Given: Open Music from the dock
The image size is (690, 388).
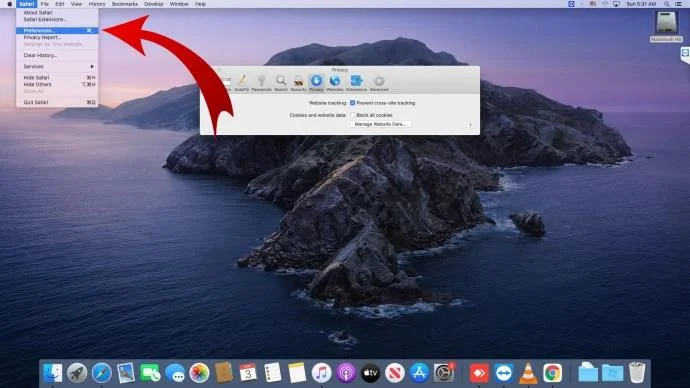Looking at the screenshot, I should (322, 373).
